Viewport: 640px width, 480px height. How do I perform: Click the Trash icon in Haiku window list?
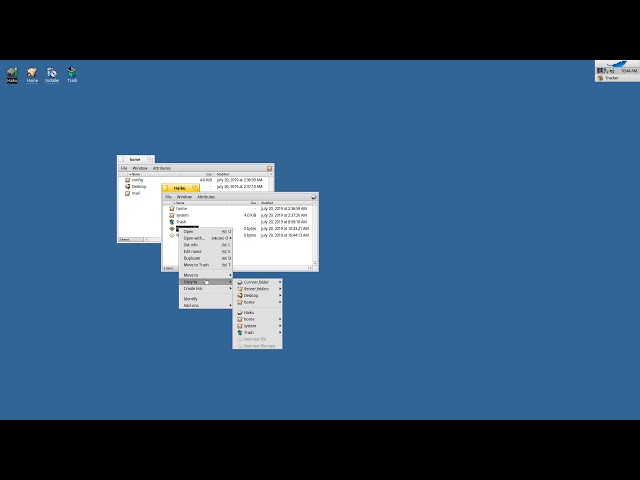(172, 222)
